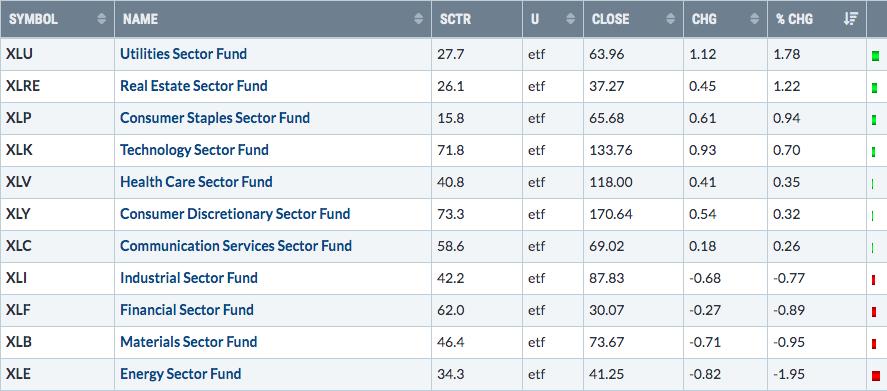887x391 pixels.
Task: Open Technology Sector Fund link
Action: 194,150
